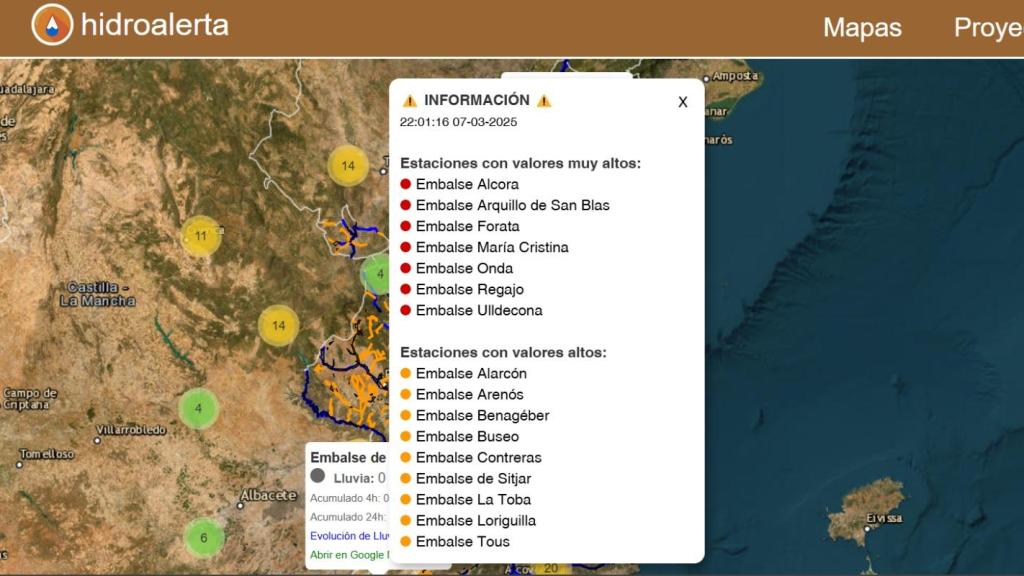Click the gray Lluvia dot in station popup
1024x576 pixels.
(317, 476)
